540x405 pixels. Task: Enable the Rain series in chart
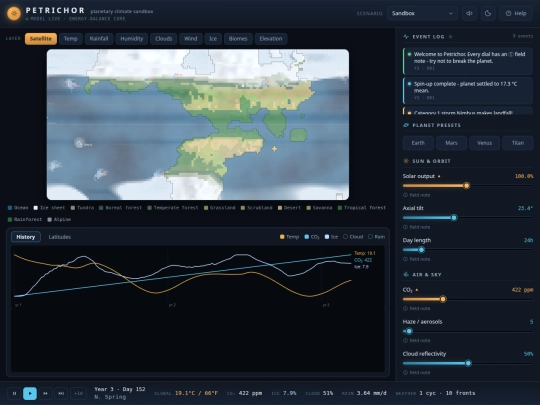376,237
